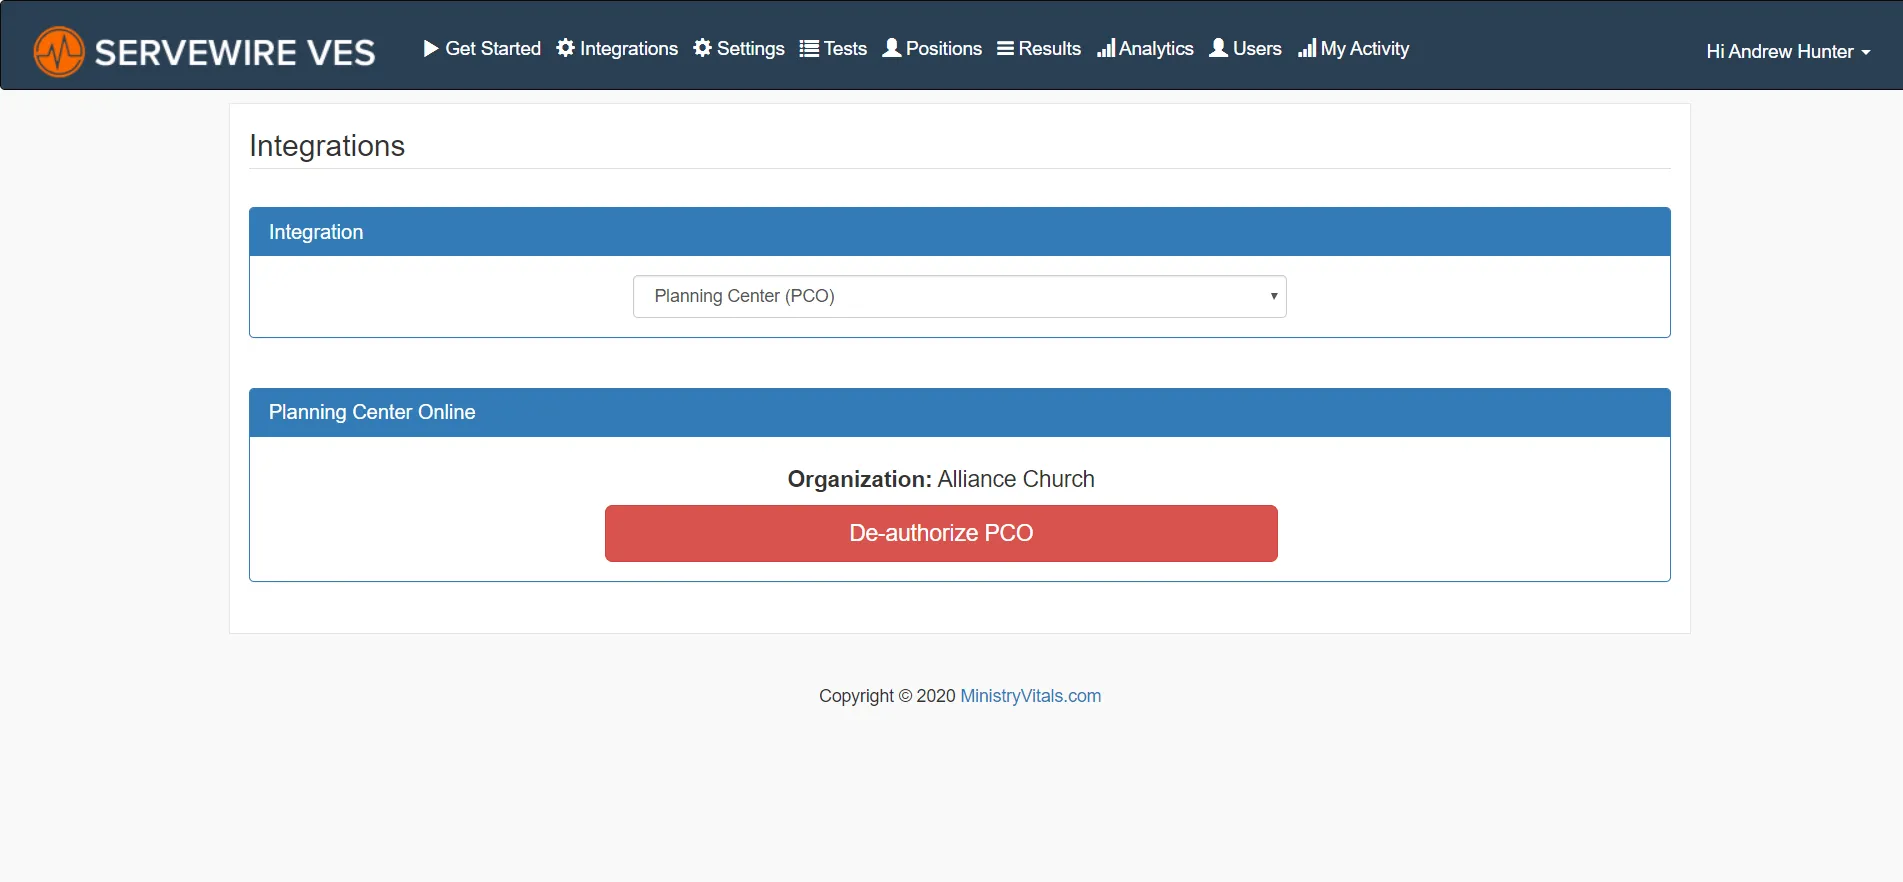Go to Integrations in navbar
Viewport: 1903px width, 882px height.
pyautogui.click(x=617, y=48)
